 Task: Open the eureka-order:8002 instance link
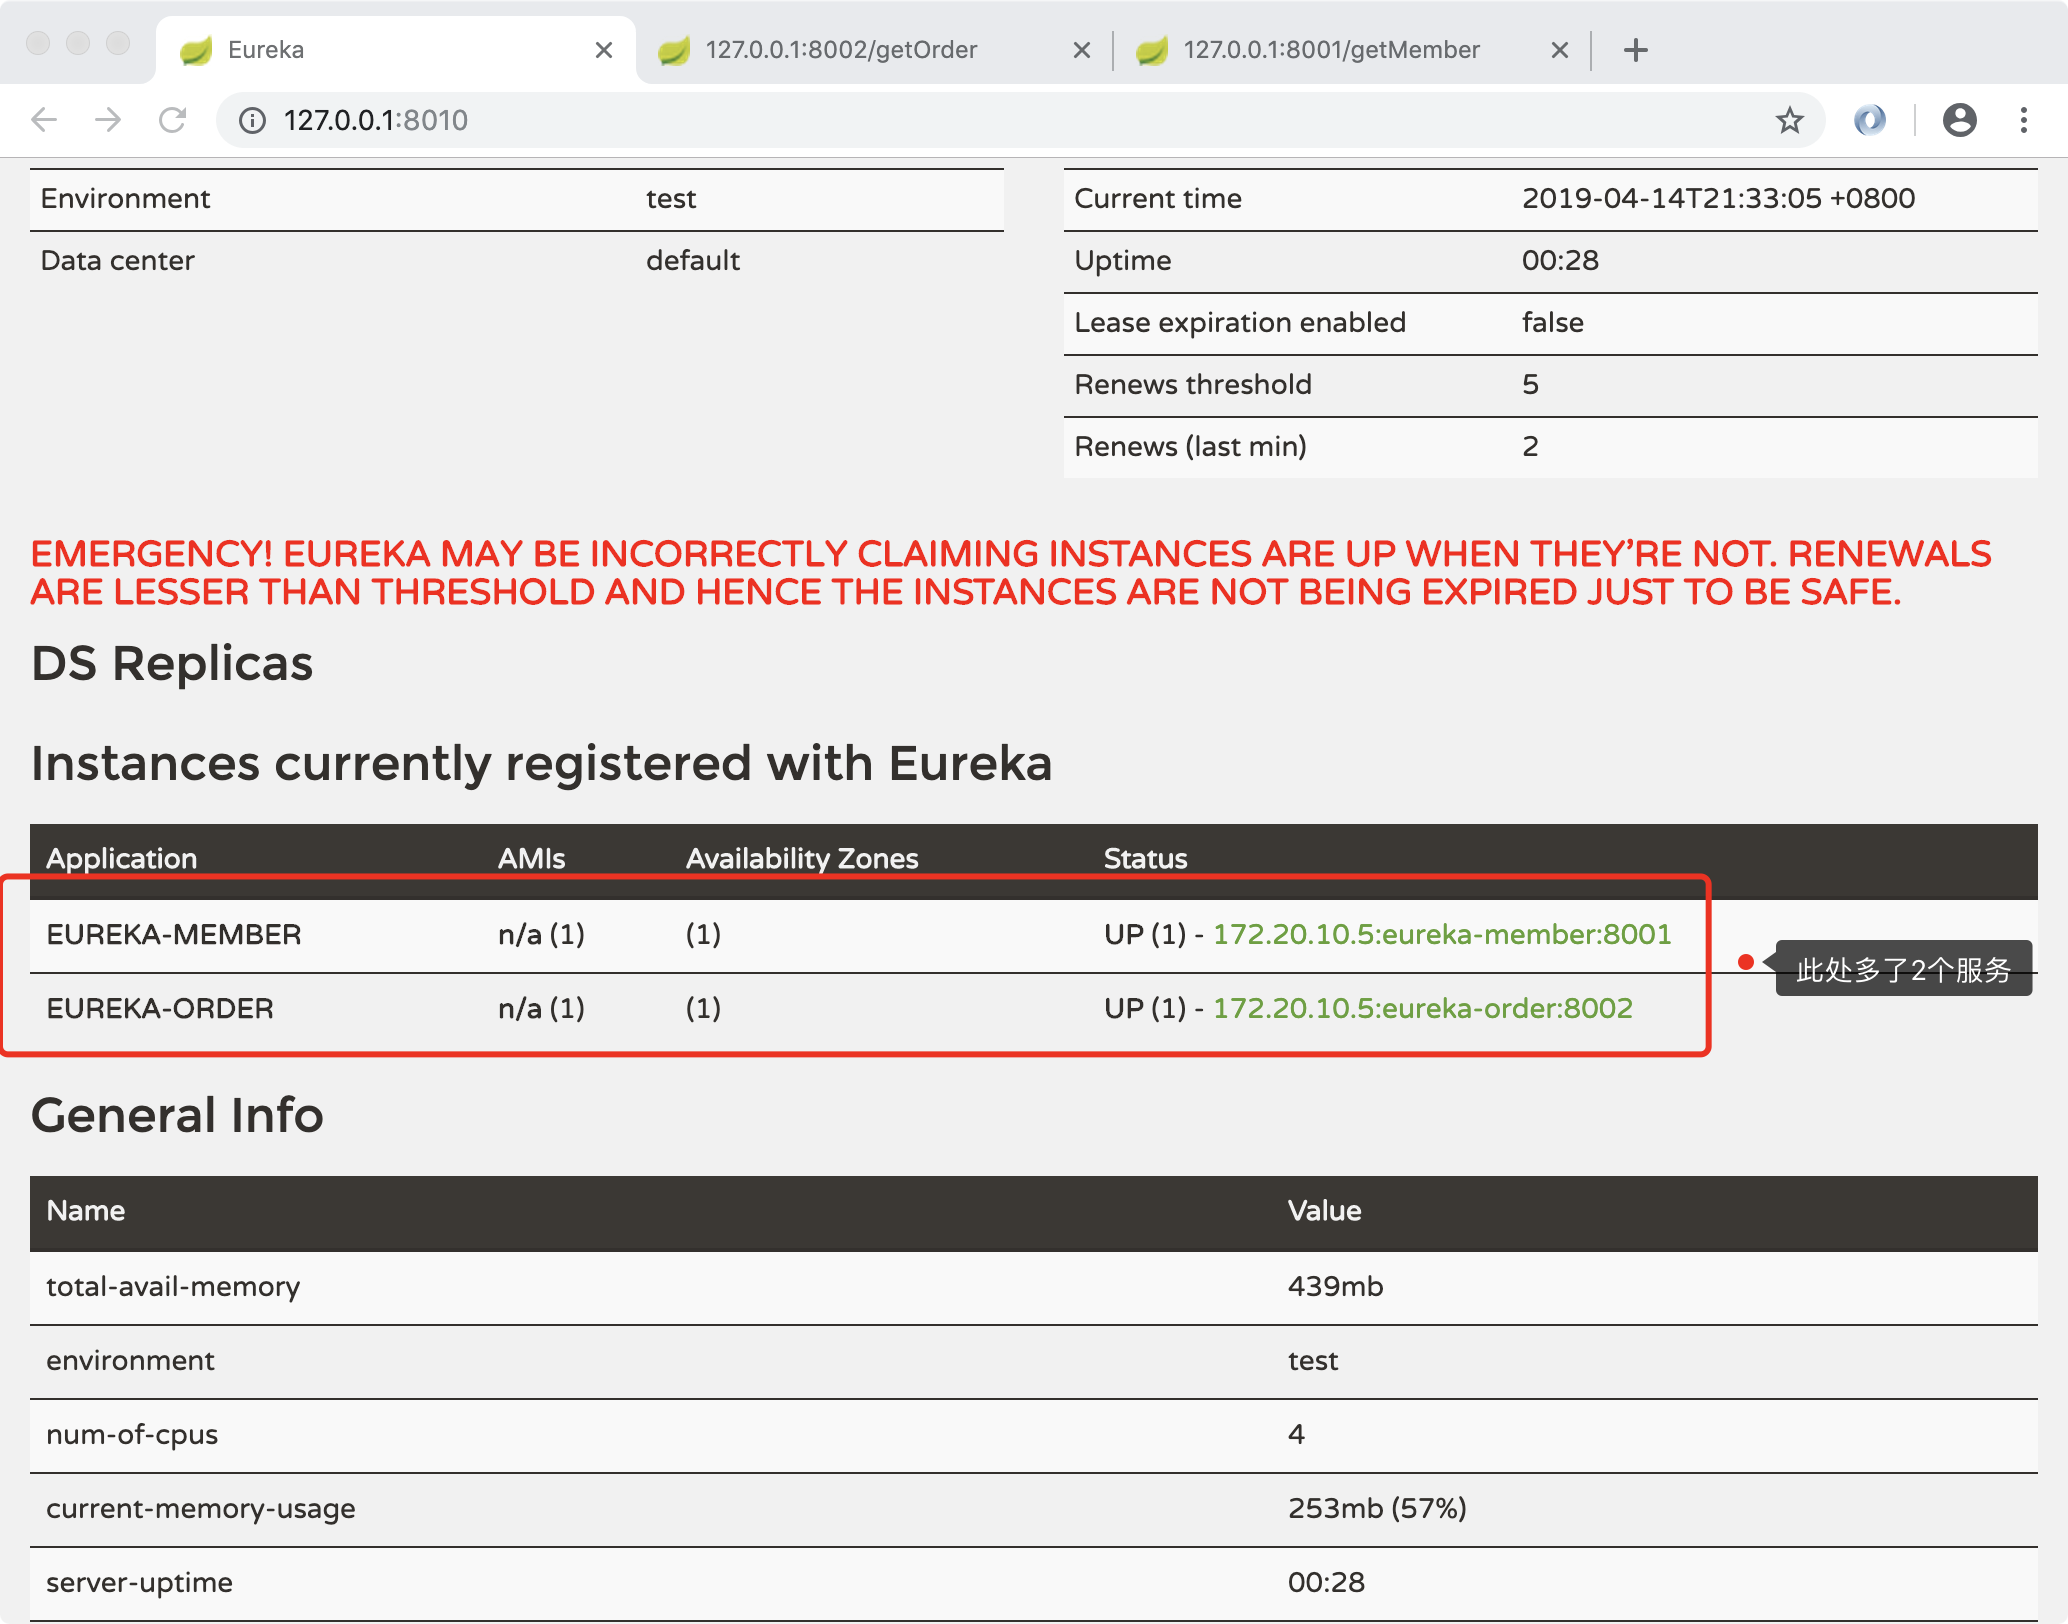coord(1422,1008)
